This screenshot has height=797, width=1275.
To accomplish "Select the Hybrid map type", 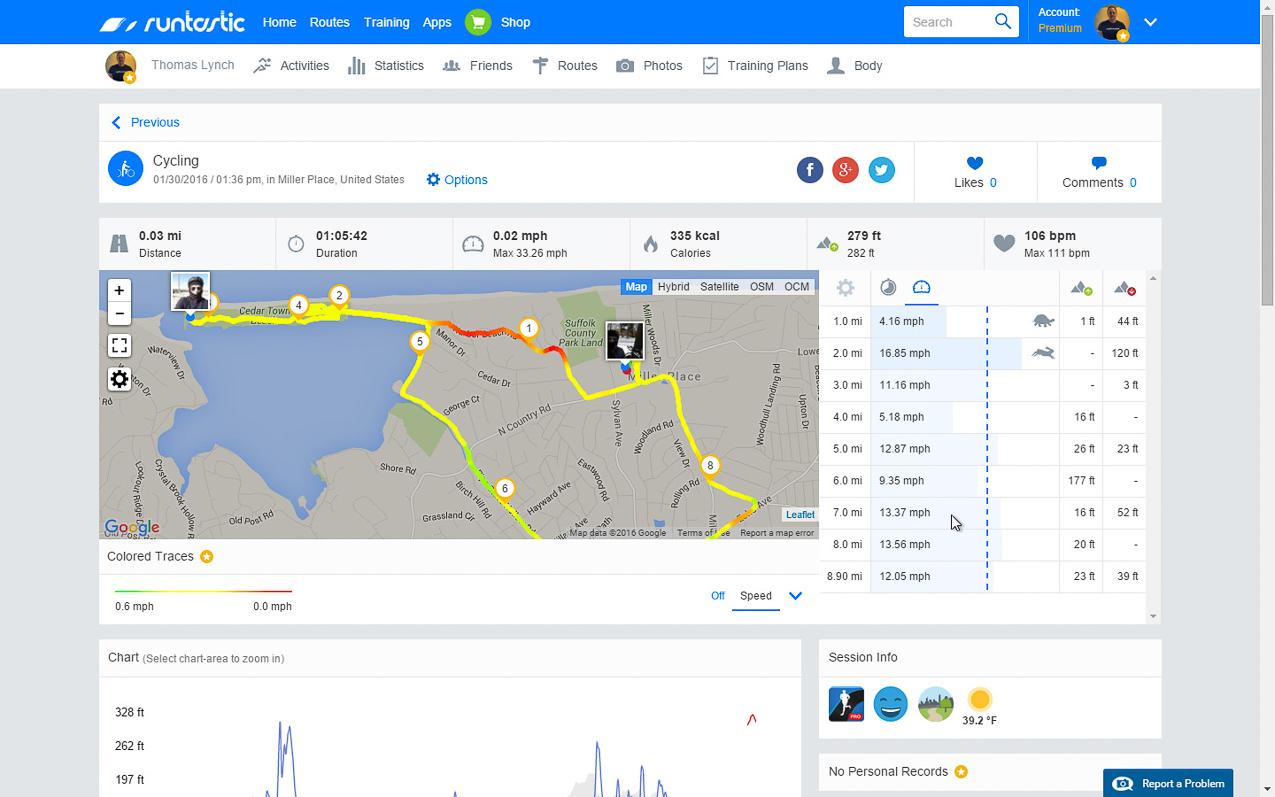I will click(673, 287).
